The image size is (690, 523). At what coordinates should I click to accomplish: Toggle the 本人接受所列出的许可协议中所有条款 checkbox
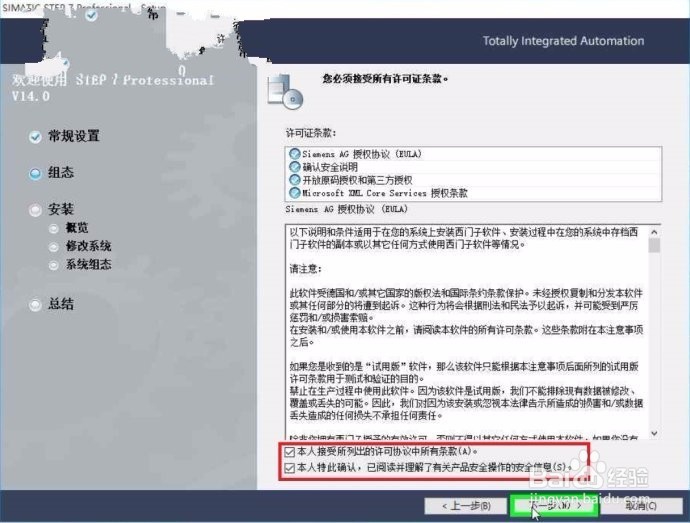(x=290, y=452)
